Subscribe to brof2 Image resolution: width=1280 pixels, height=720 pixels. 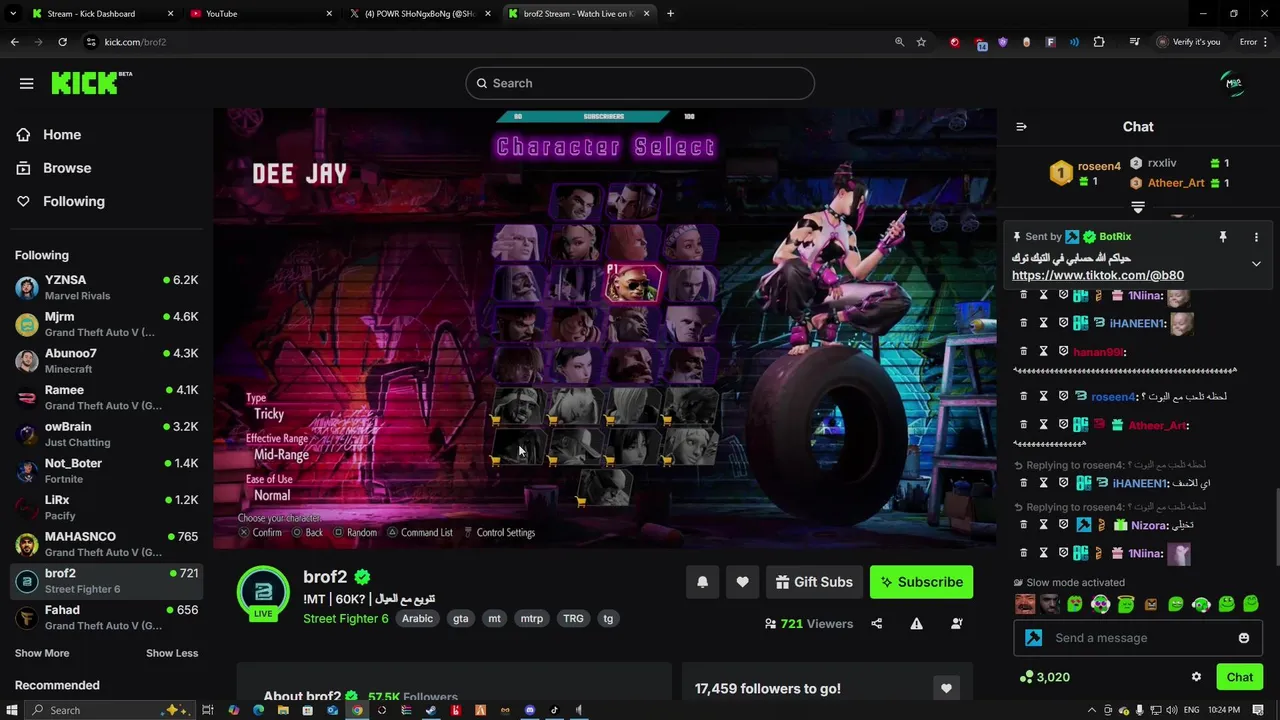[x=921, y=582]
